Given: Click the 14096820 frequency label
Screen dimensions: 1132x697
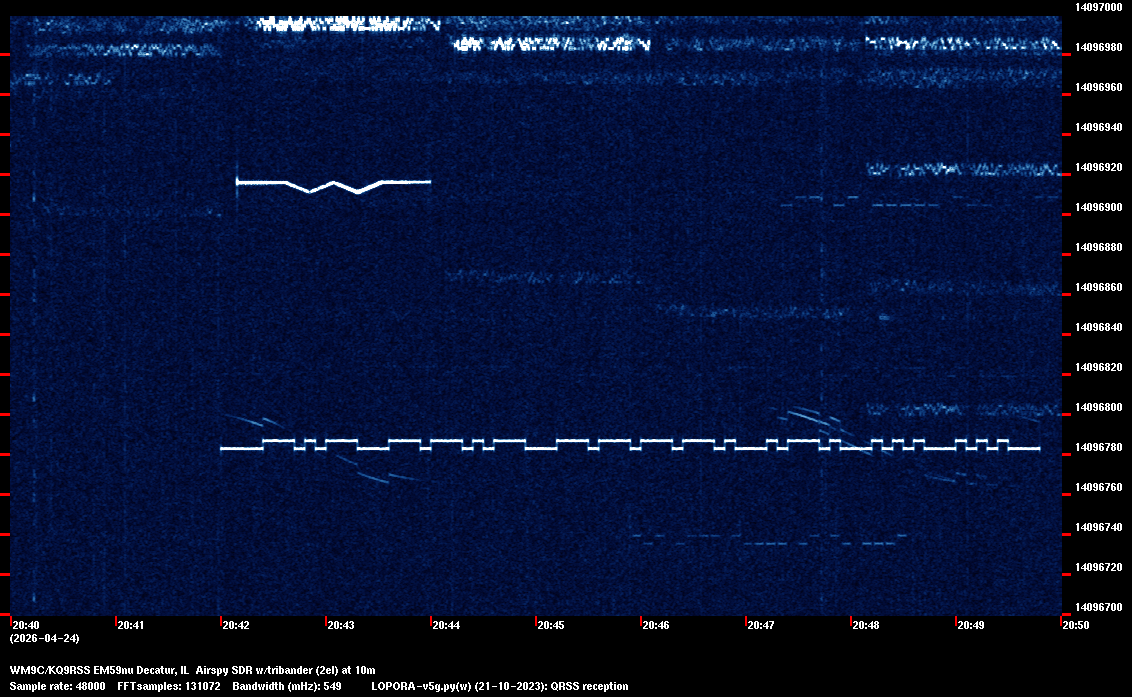Looking at the screenshot, I should tap(1099, 367).
